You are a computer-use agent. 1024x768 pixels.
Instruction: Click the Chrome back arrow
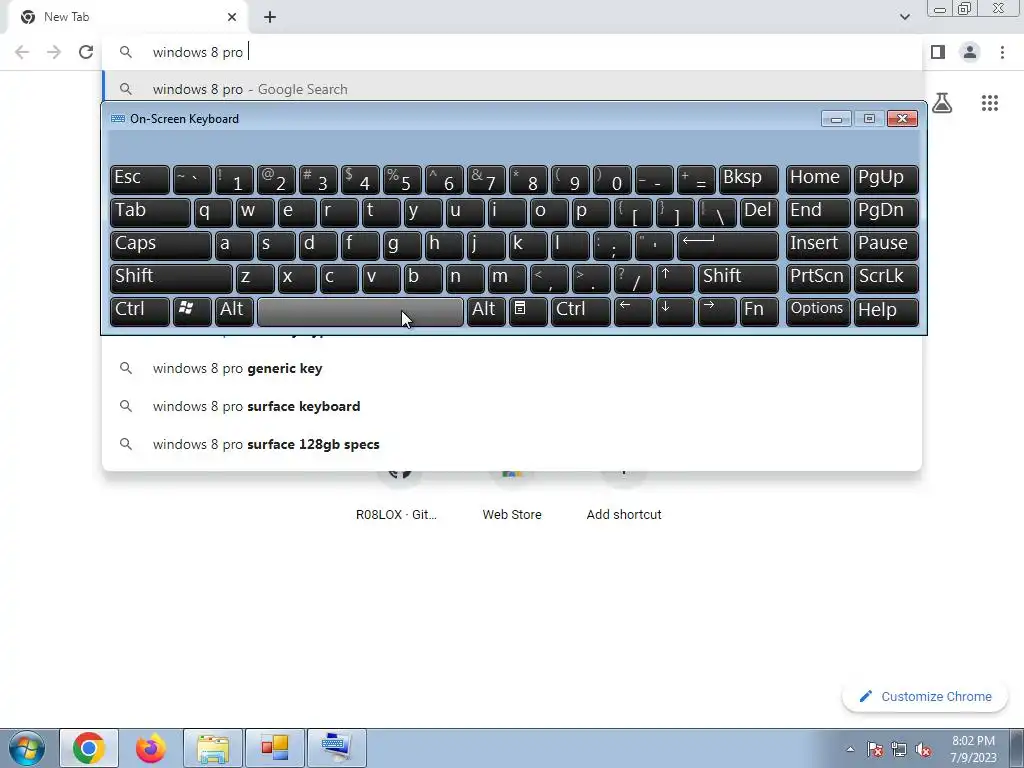22,52
